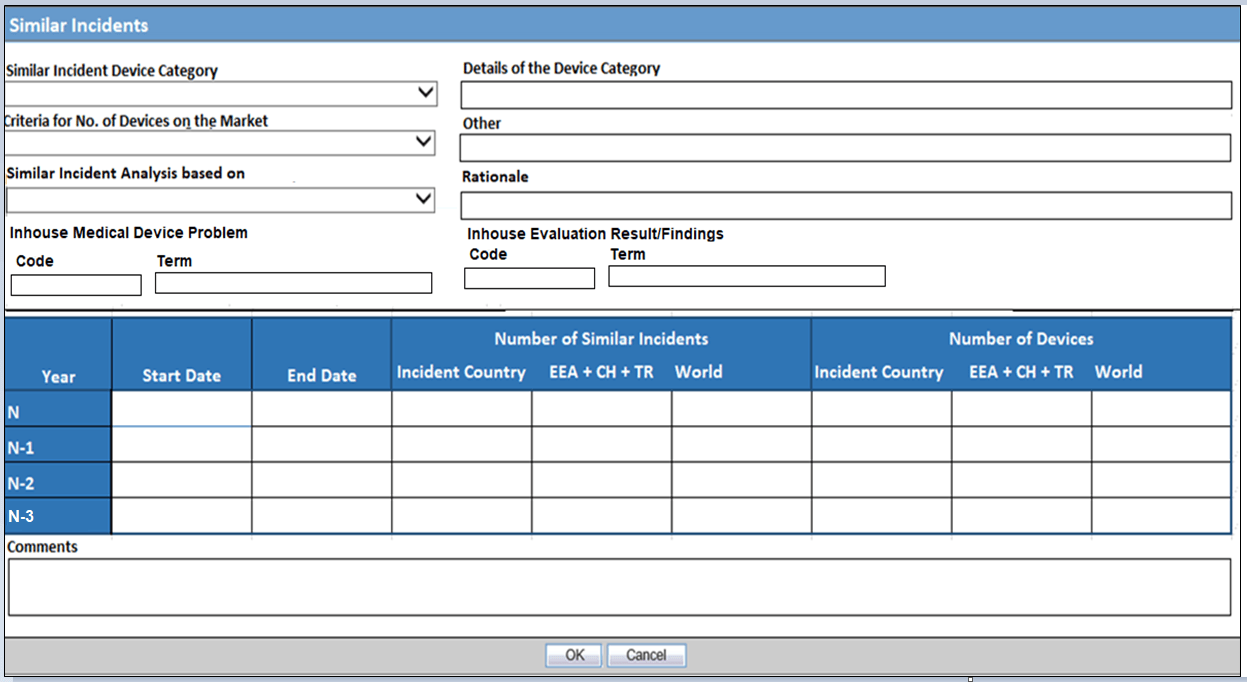Select Start Date cell for year N-3
This screenshot has width=1247, height=682.
[x=181, y=516]
